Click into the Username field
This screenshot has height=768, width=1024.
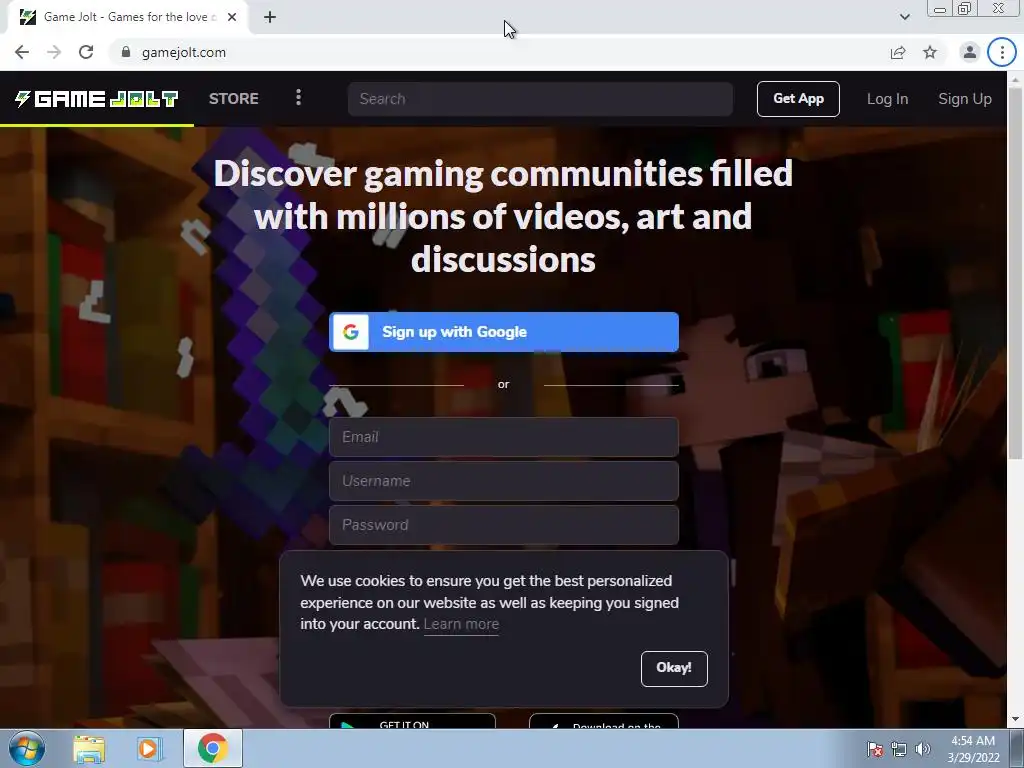tap(504, 481)
